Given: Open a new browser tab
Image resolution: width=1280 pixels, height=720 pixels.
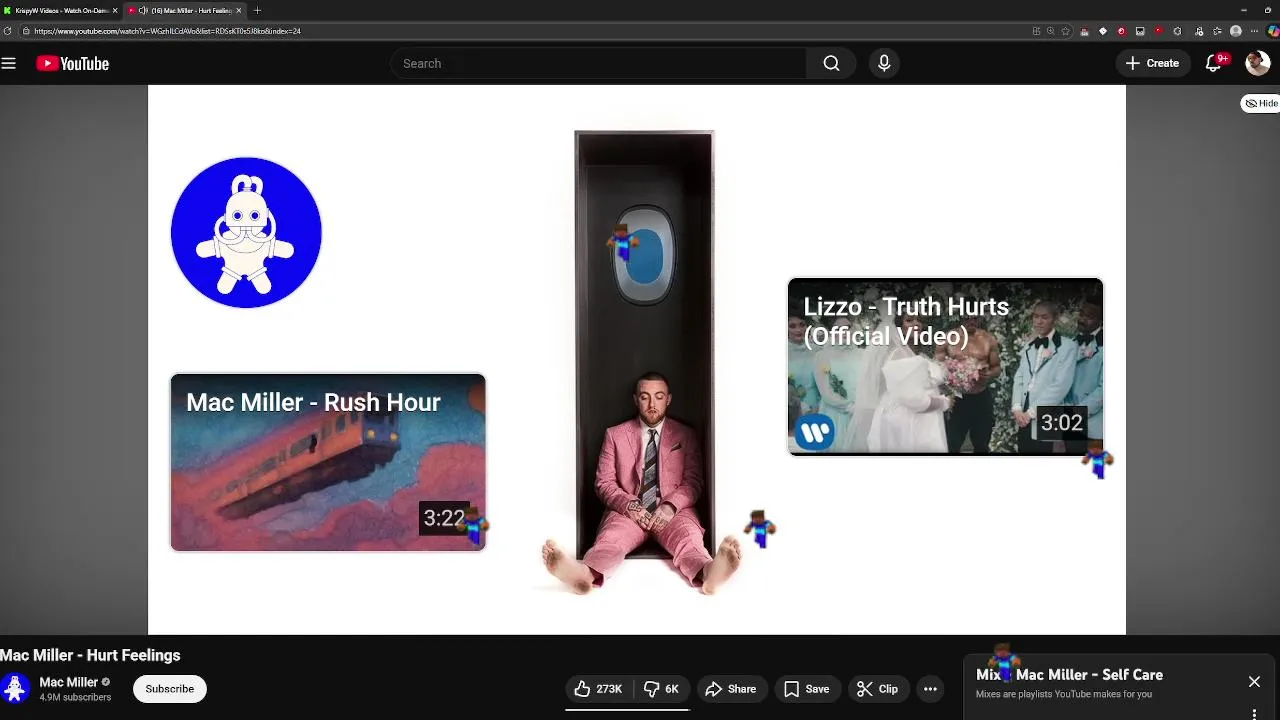Looking at the screenshot, I should (x=257, y=10).
